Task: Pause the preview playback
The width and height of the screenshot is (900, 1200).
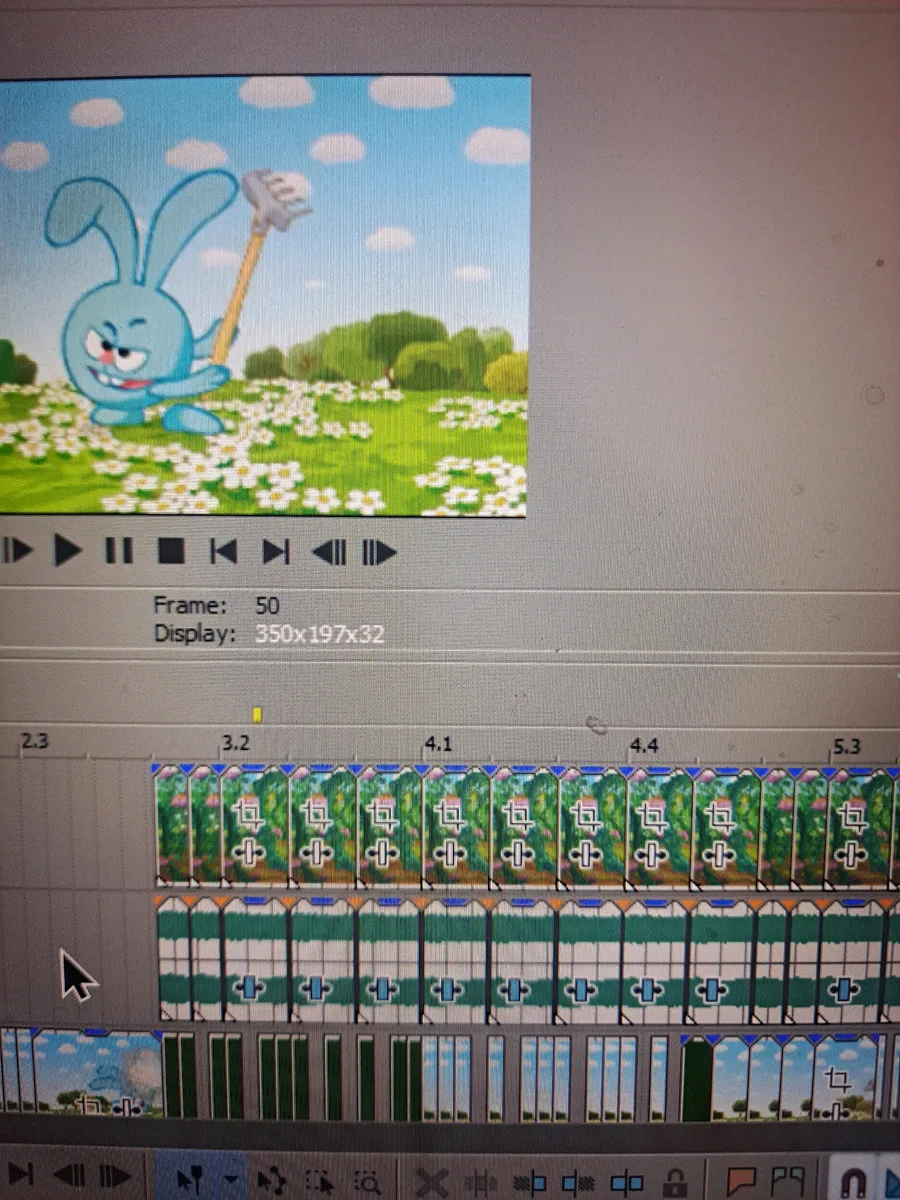Action: point(119,550)
